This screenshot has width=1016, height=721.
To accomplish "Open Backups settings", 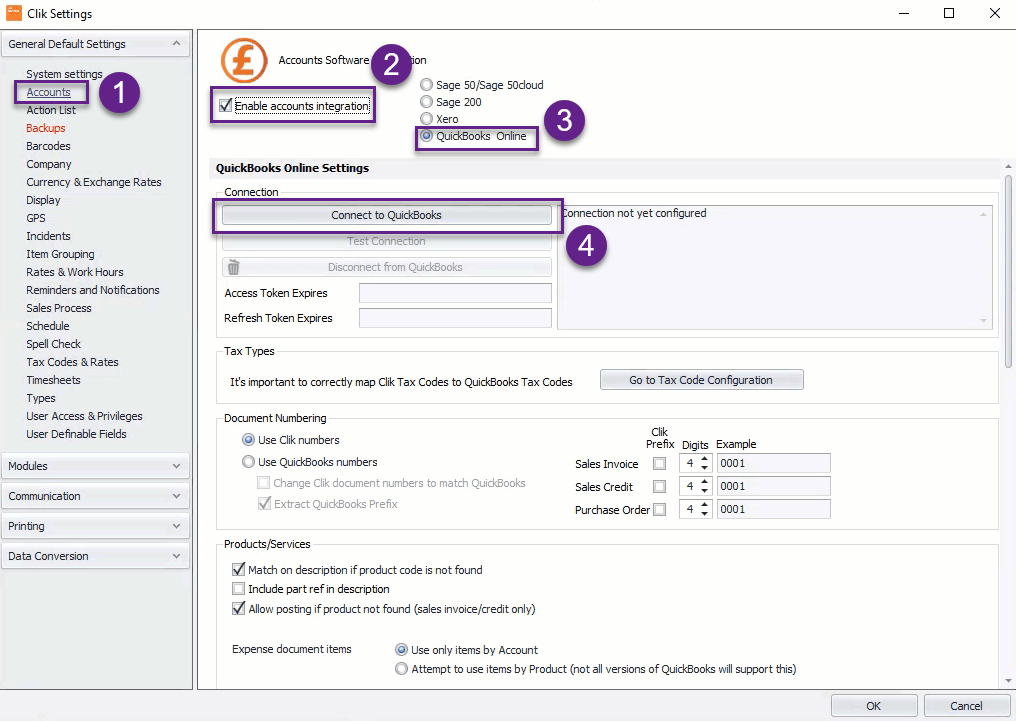I will tap(46, 128).
